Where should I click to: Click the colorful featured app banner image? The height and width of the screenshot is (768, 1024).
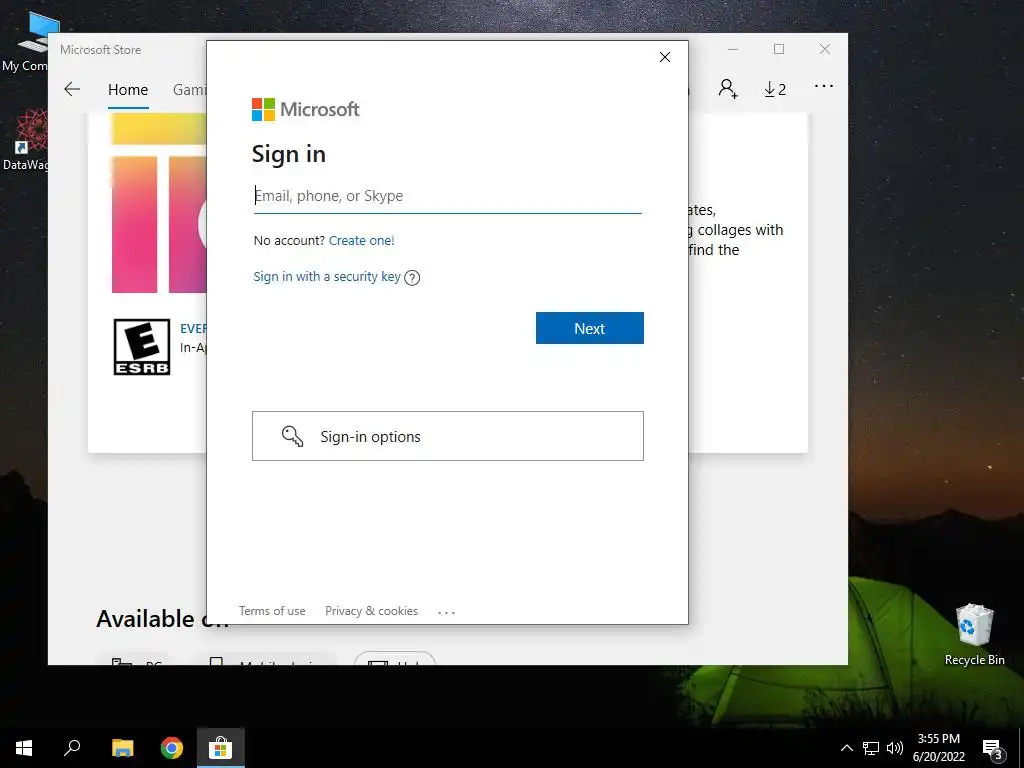[159, 202]
